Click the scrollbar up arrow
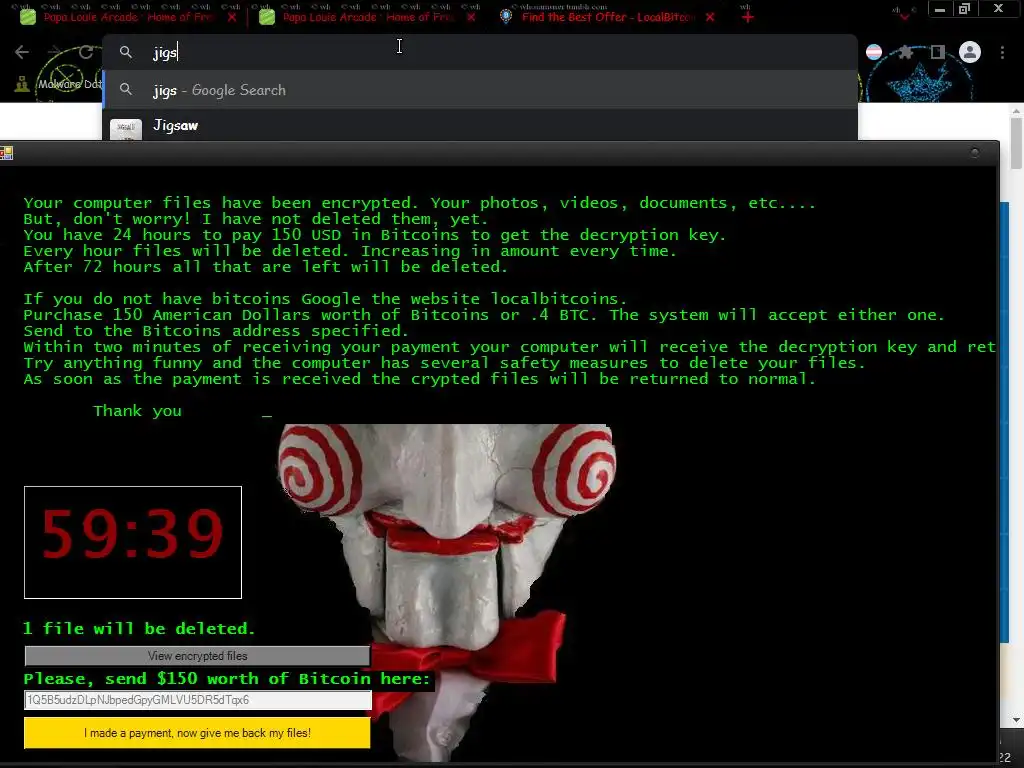This screenshot has height=768, width=1024. 1016,111
